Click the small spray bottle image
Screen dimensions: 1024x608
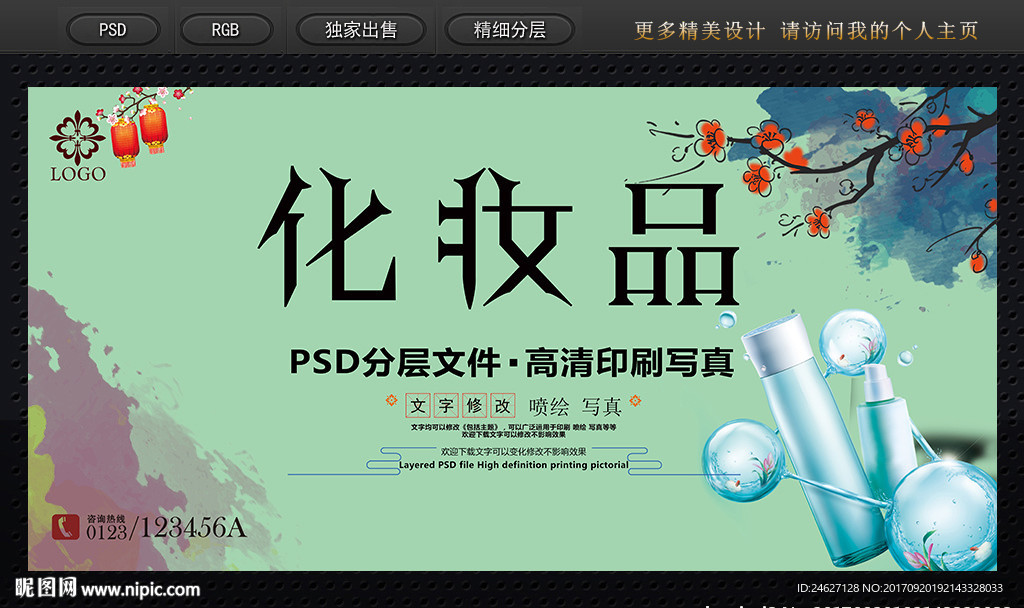pos(885,431)
